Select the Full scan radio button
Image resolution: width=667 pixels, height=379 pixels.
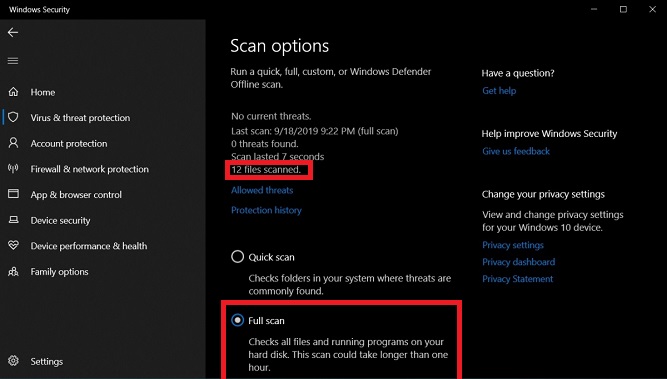tap(237, 320)
